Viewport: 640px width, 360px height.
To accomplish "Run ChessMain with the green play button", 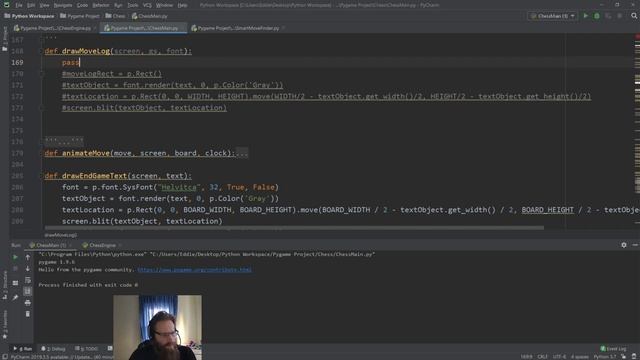I will 586,16.
